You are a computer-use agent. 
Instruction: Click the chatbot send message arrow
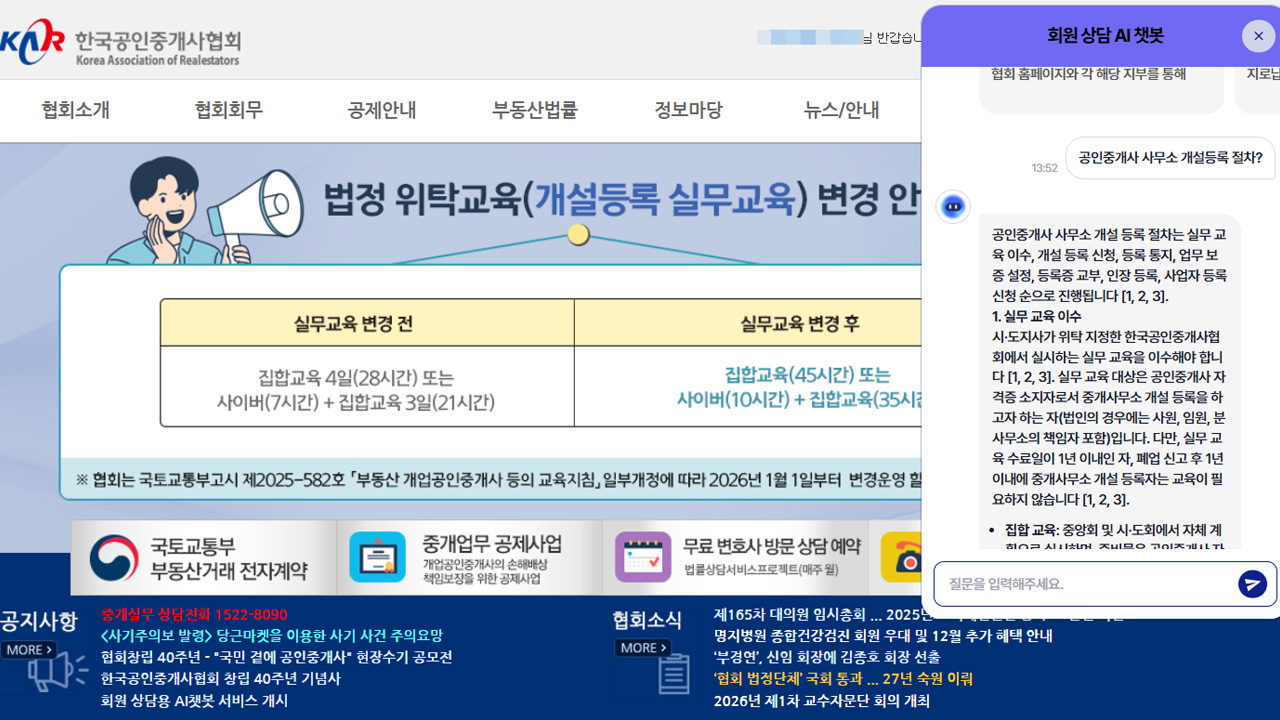[1252, 584]
